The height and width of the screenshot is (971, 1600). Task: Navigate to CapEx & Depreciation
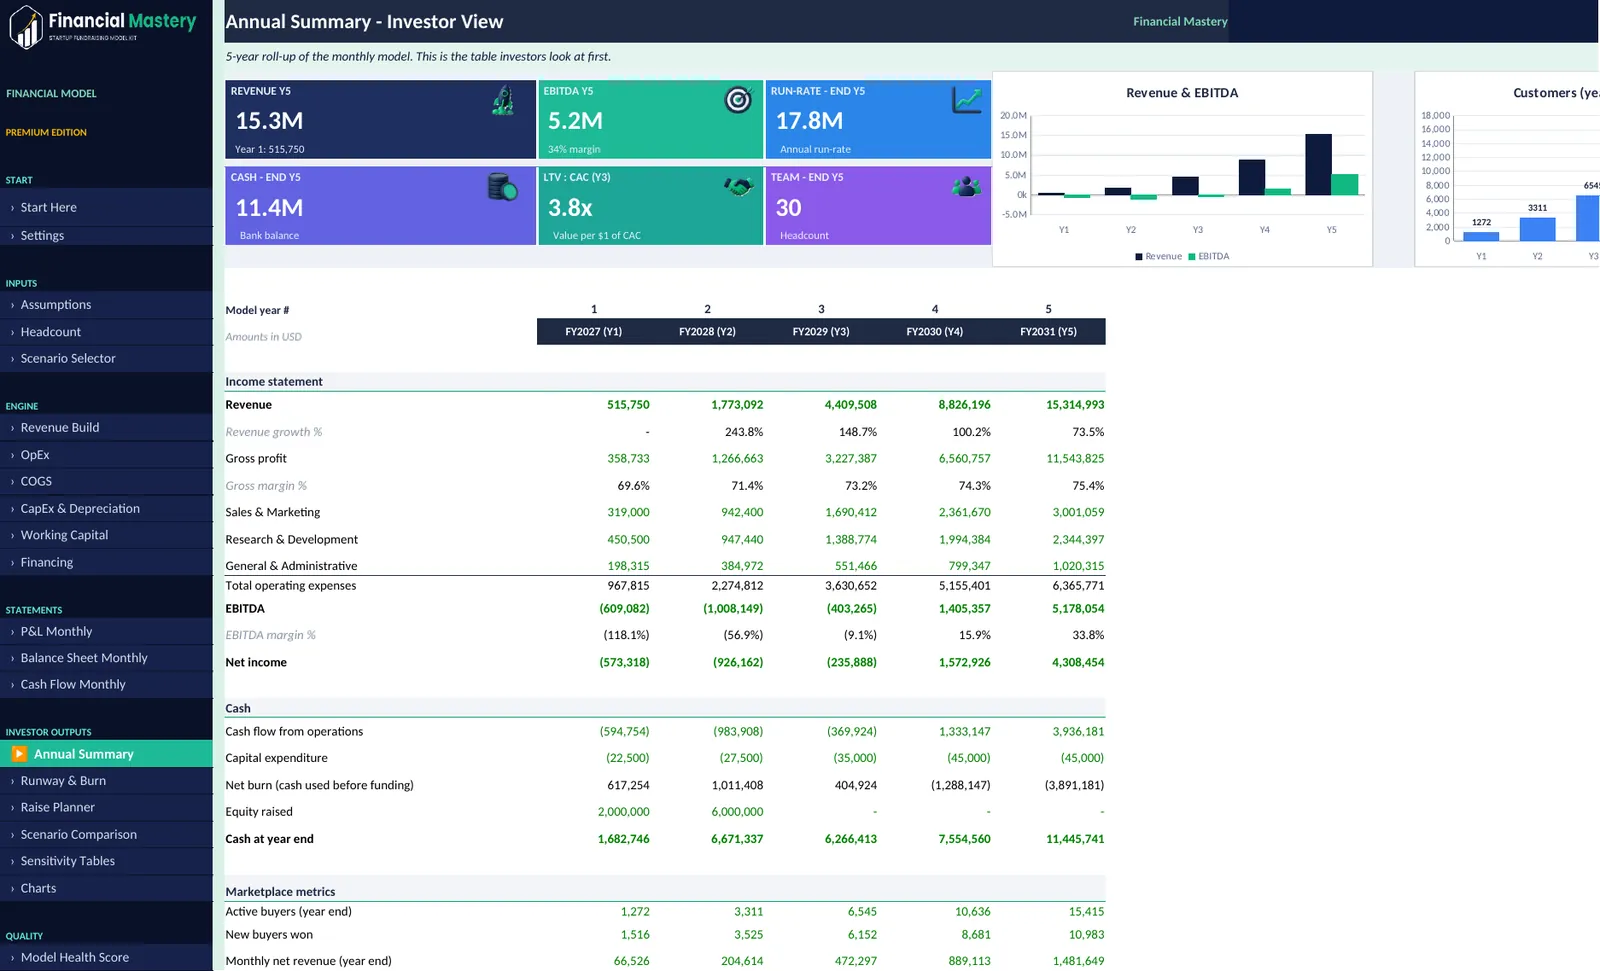pos(106,509)
